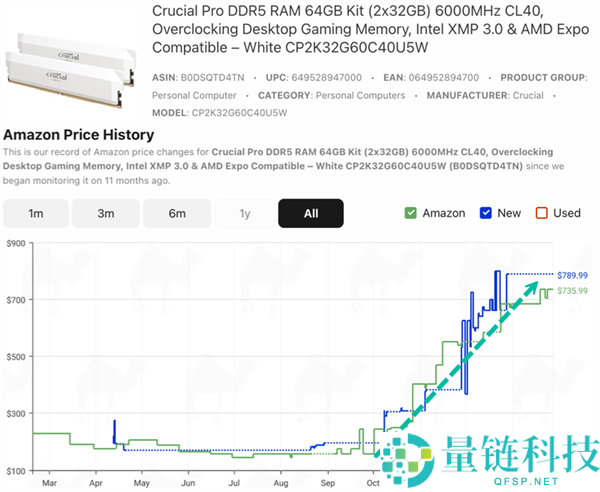Viewport: 600px width, 492px height.
Task: Click the $100 y-axis label
Action: (16, 471)
